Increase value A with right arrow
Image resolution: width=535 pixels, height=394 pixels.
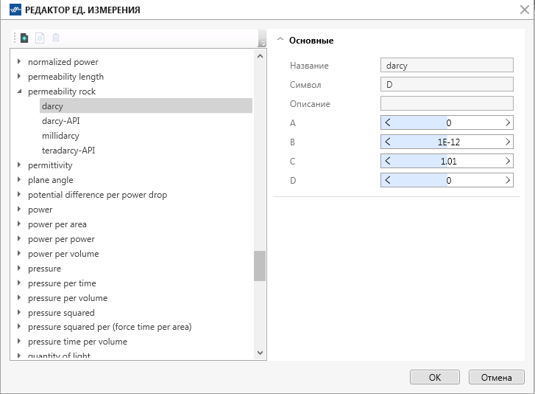pos(507,122)
